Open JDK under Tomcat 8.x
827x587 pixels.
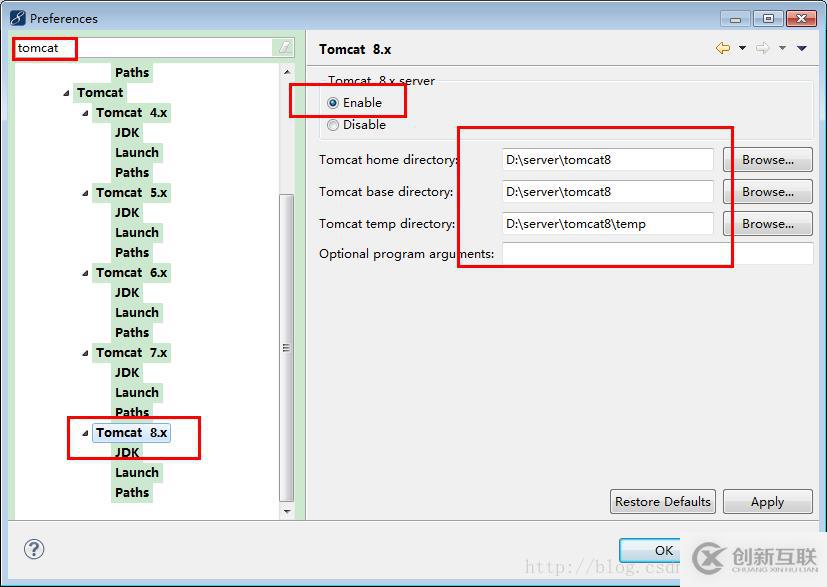127,453
